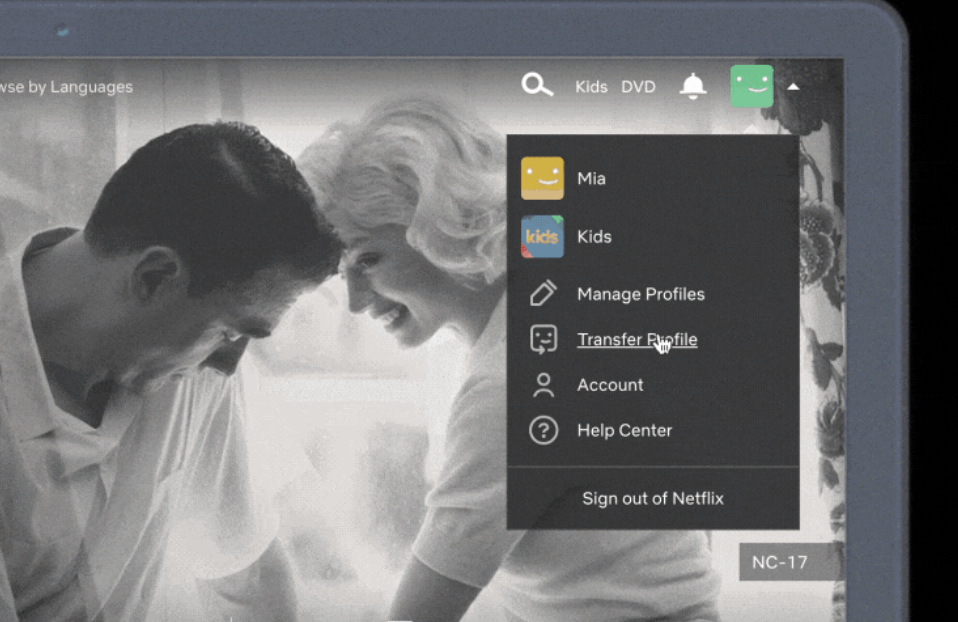
Task: Select Mia's yellow avatar
Action: pyautogui.click(x=543, y=178)
